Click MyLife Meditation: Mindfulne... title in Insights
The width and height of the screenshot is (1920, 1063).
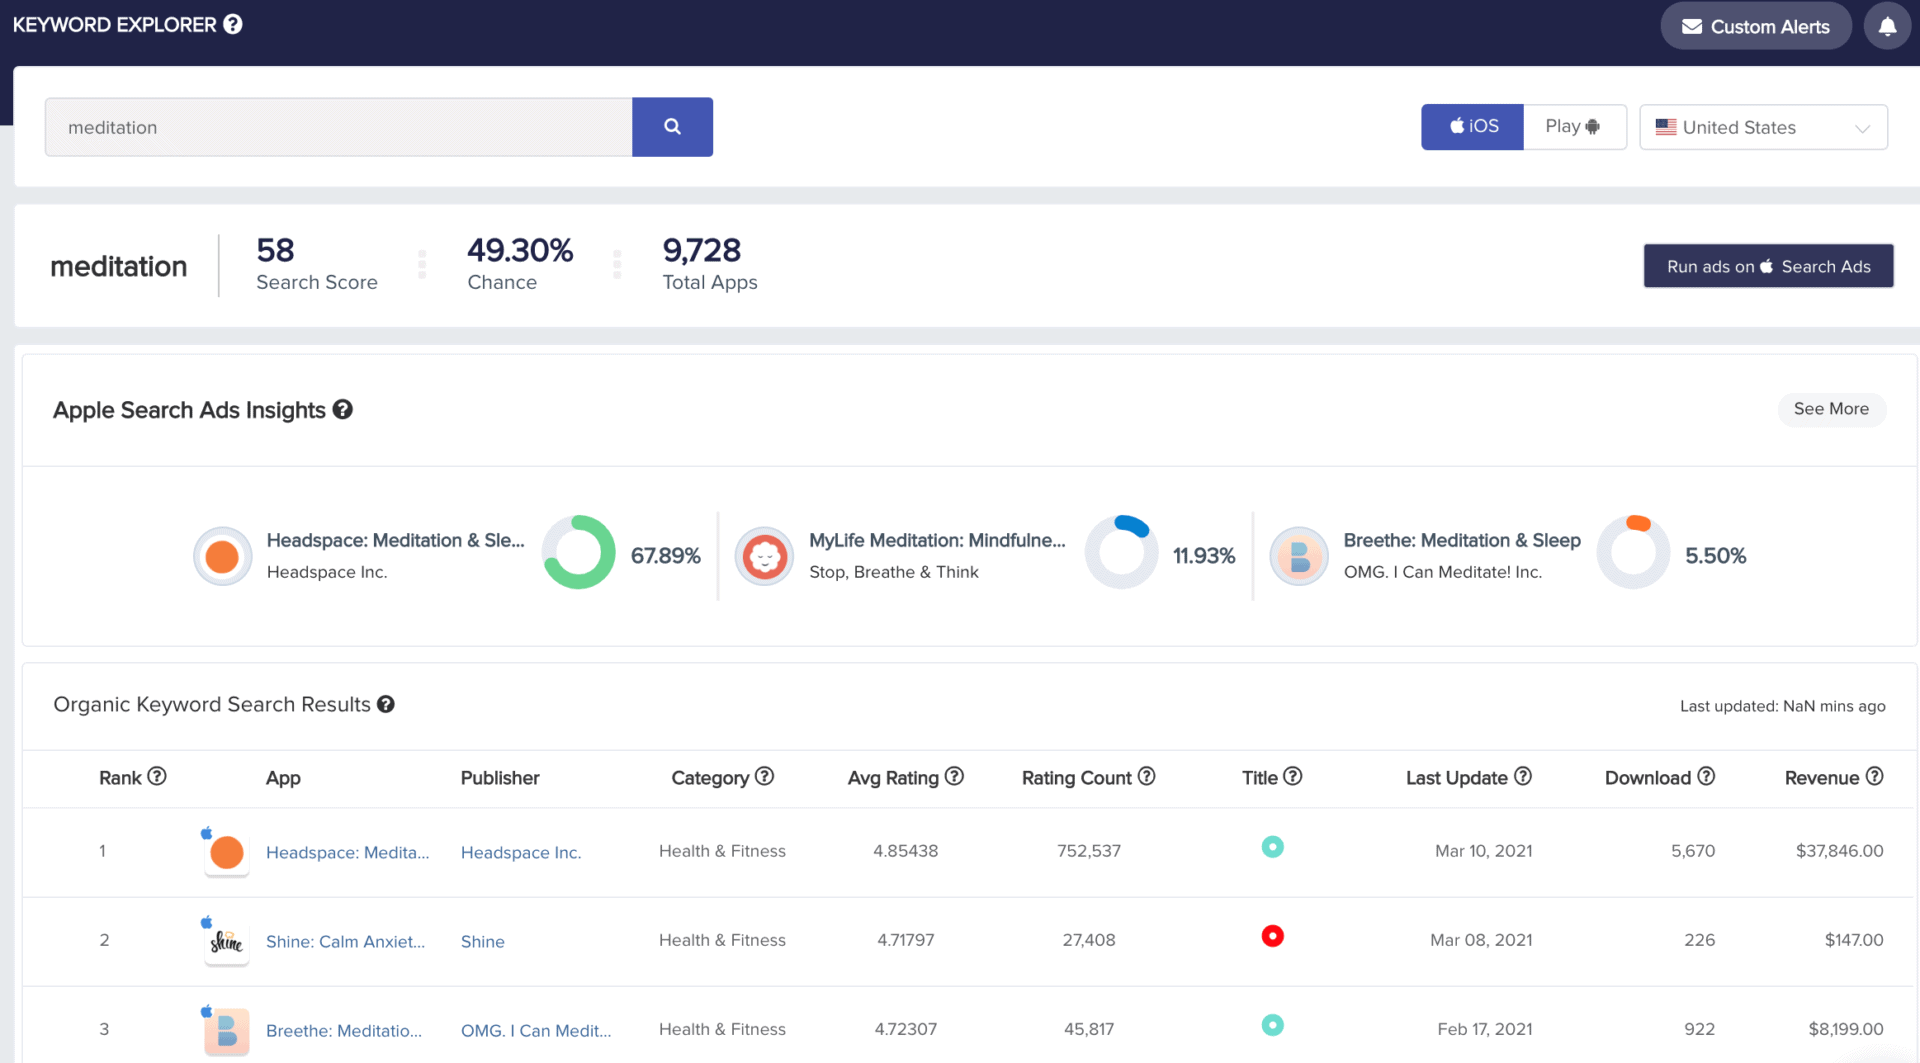937,540
